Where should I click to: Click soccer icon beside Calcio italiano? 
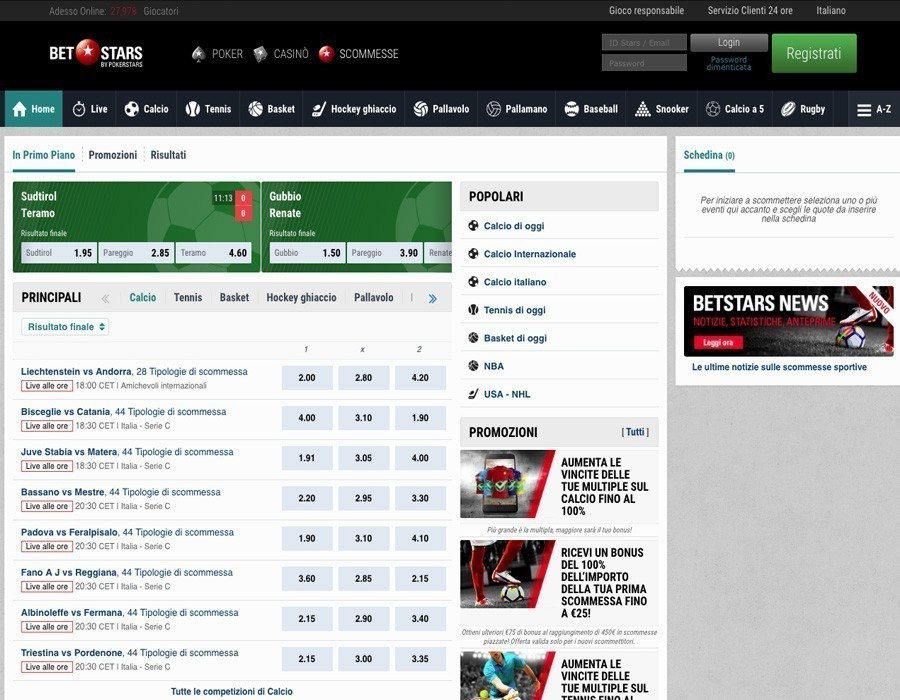pyautogui.click(x=473, y=282)
